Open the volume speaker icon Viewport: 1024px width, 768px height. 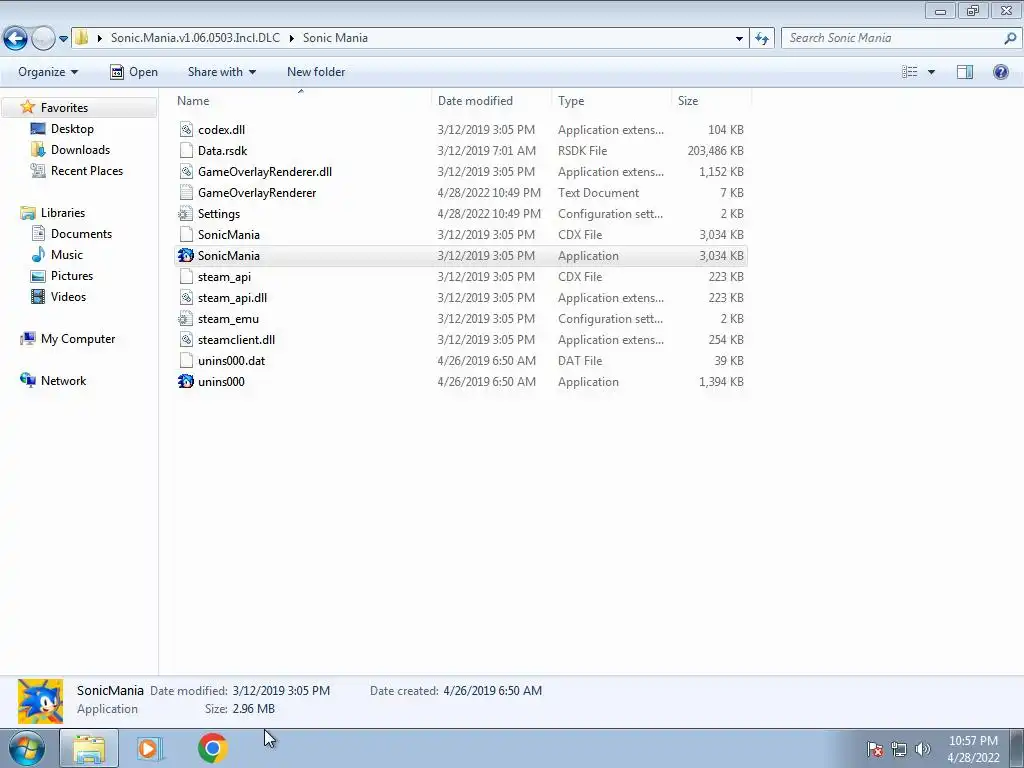pos(923,749)
